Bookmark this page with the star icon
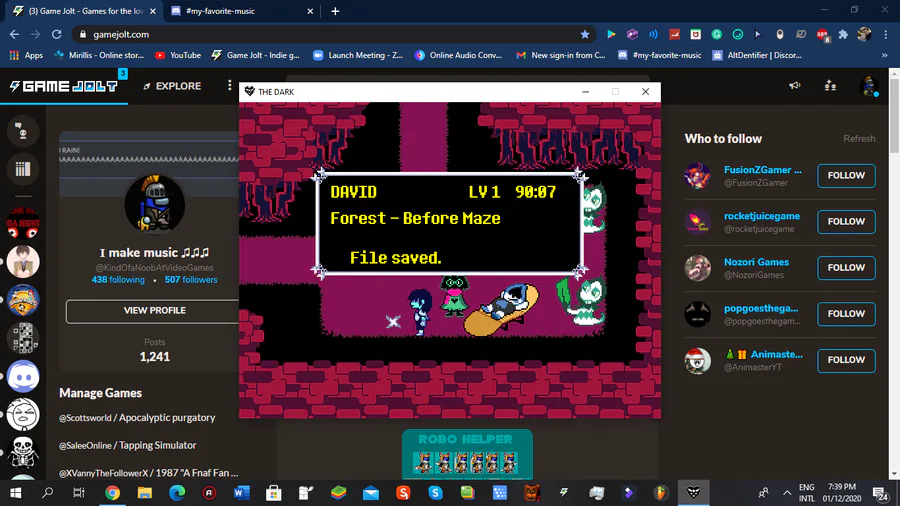The image size is (900, 506). 584,34
